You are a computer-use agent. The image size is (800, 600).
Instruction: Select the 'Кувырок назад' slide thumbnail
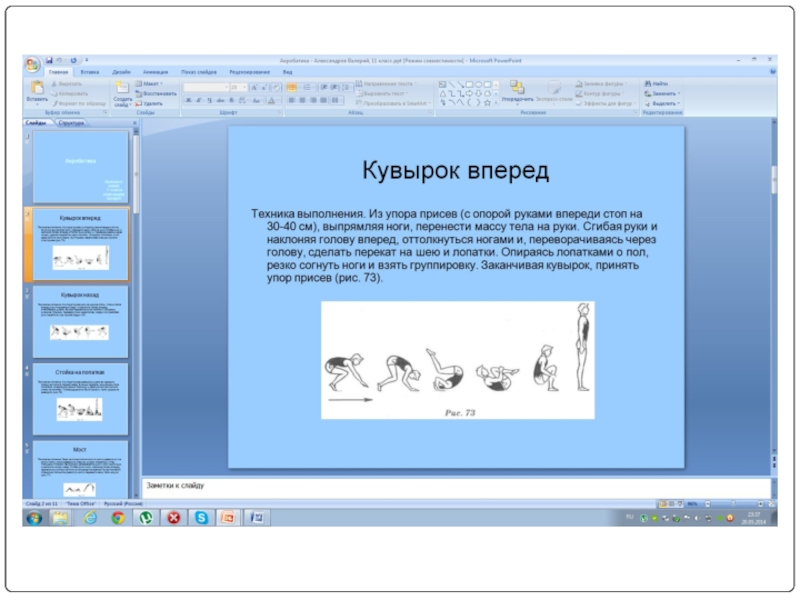click(80, 322)
